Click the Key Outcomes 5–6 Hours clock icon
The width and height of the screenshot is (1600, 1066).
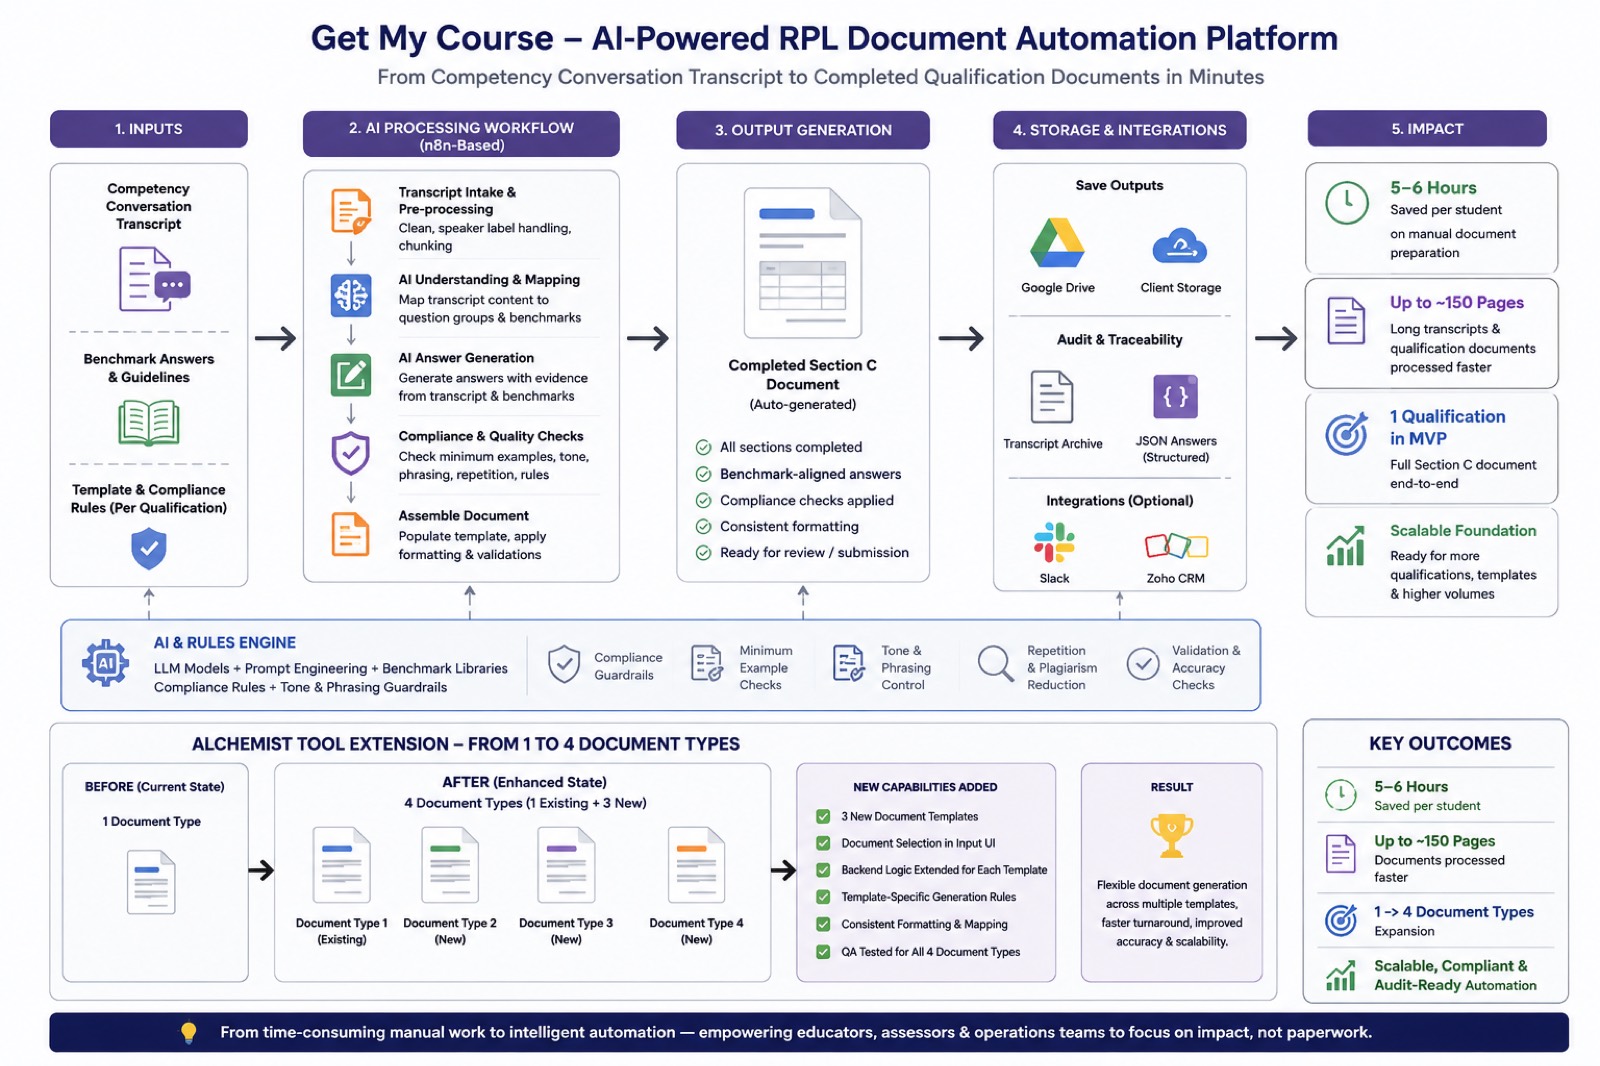click(1340, 795)
